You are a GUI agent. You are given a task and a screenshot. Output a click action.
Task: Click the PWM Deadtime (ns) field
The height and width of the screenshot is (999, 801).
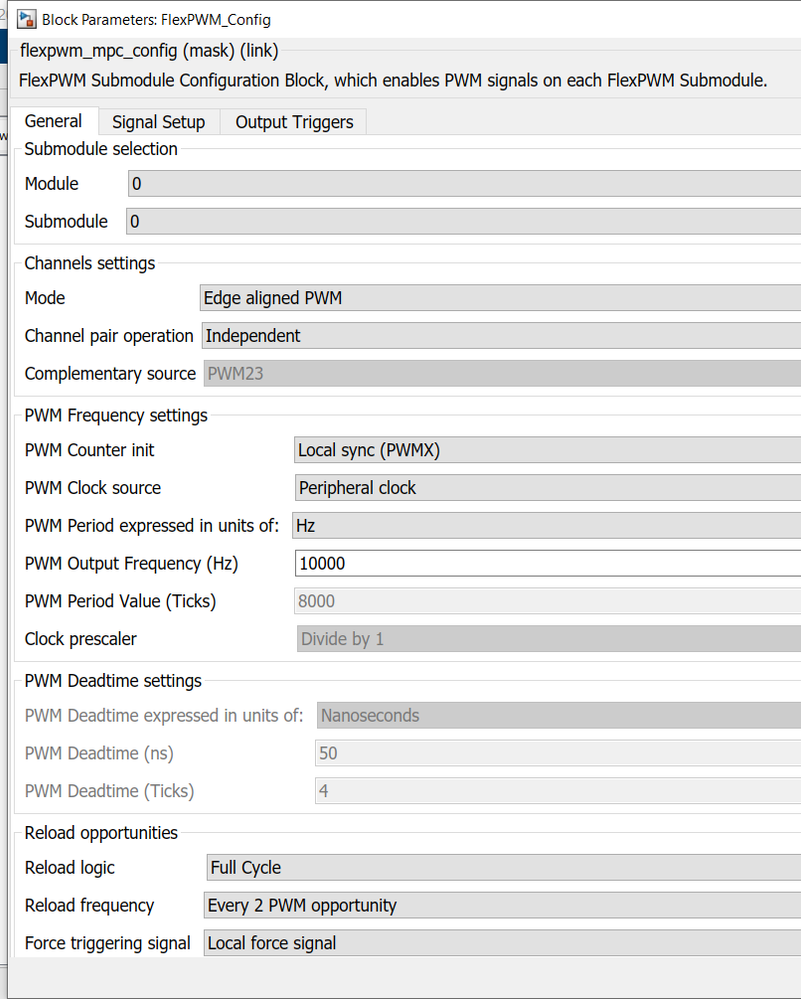tap(558, 753)
